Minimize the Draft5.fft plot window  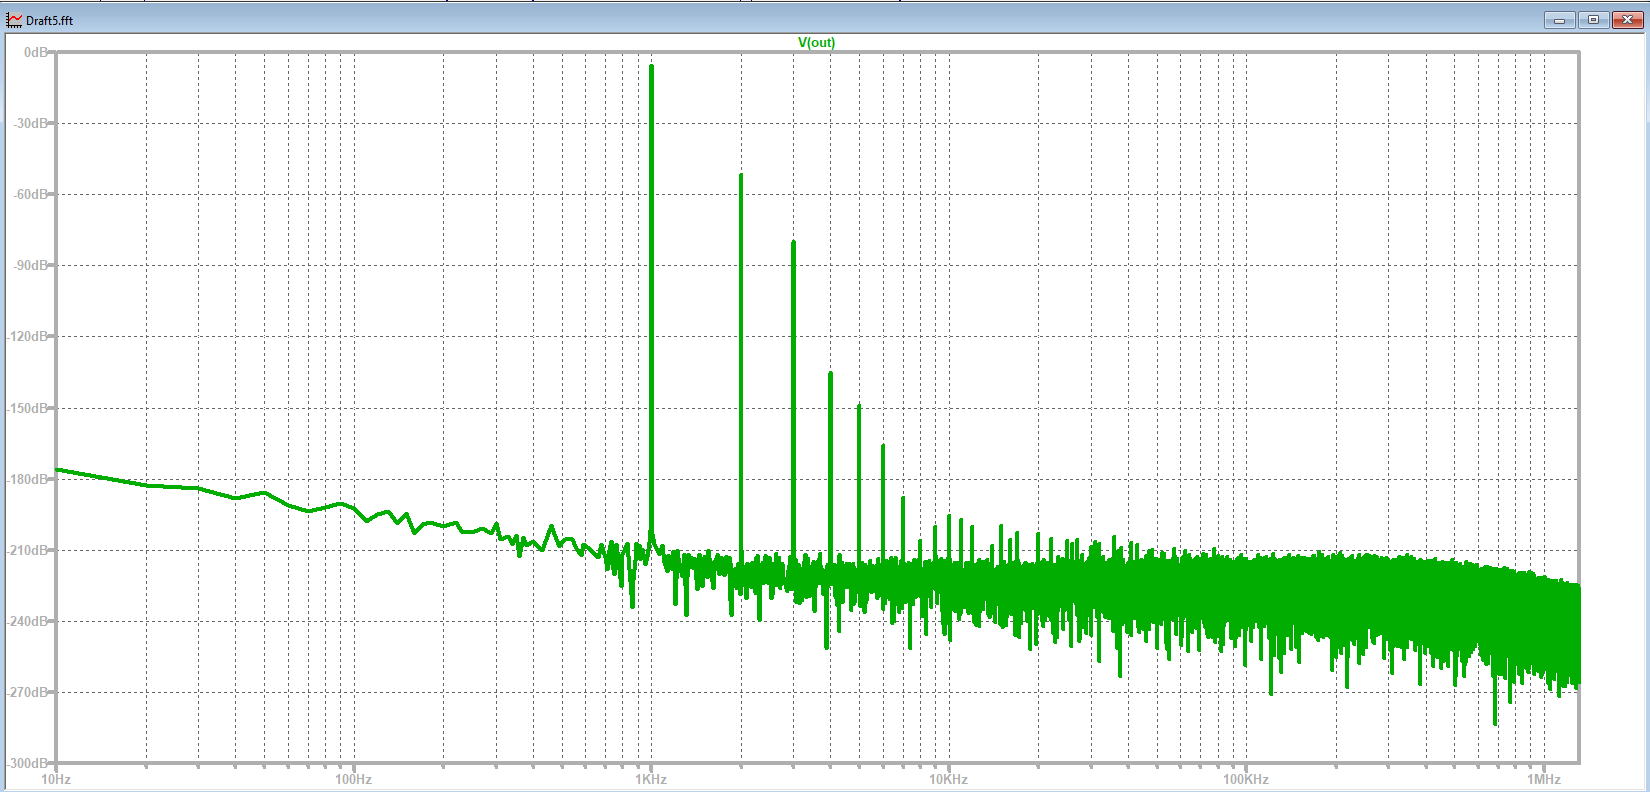click(1559, 20)
